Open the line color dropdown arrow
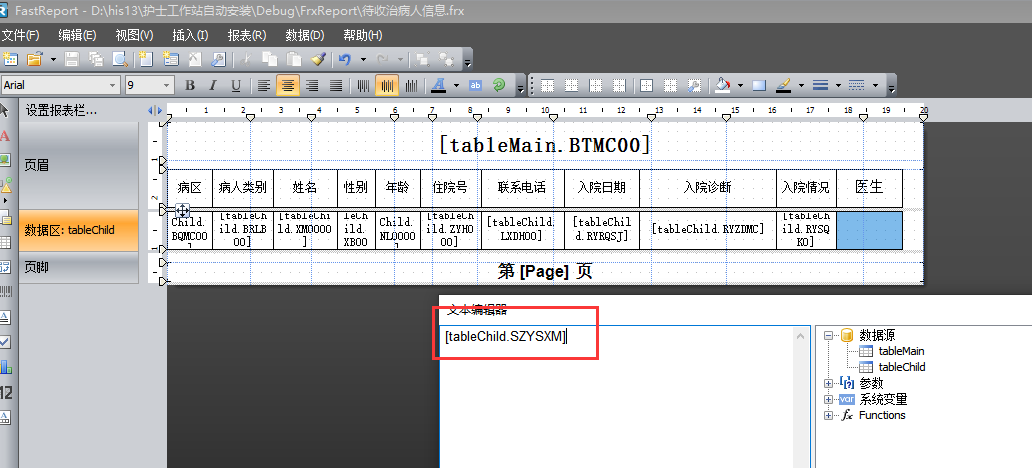The height and width of the screenshot is (468, 1032). (x=801, y=85)
